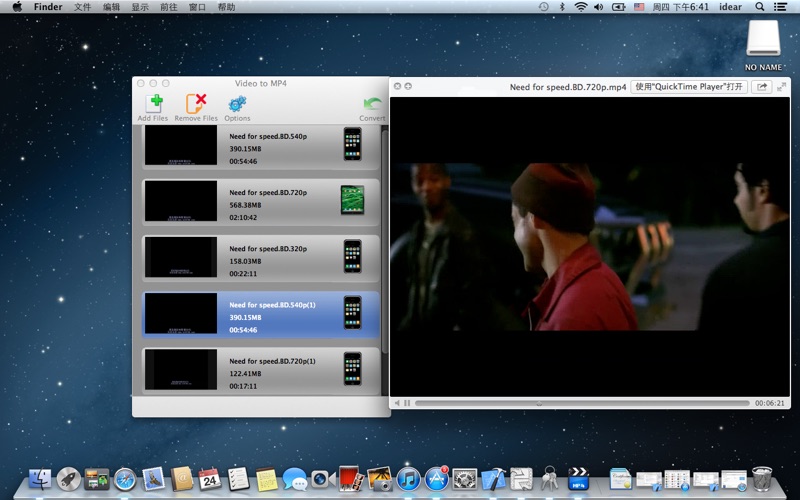Select video thumbnail of Need for speed.BD.540p
800x500 pixels.
pyautogui.click(x=181, y=145)
